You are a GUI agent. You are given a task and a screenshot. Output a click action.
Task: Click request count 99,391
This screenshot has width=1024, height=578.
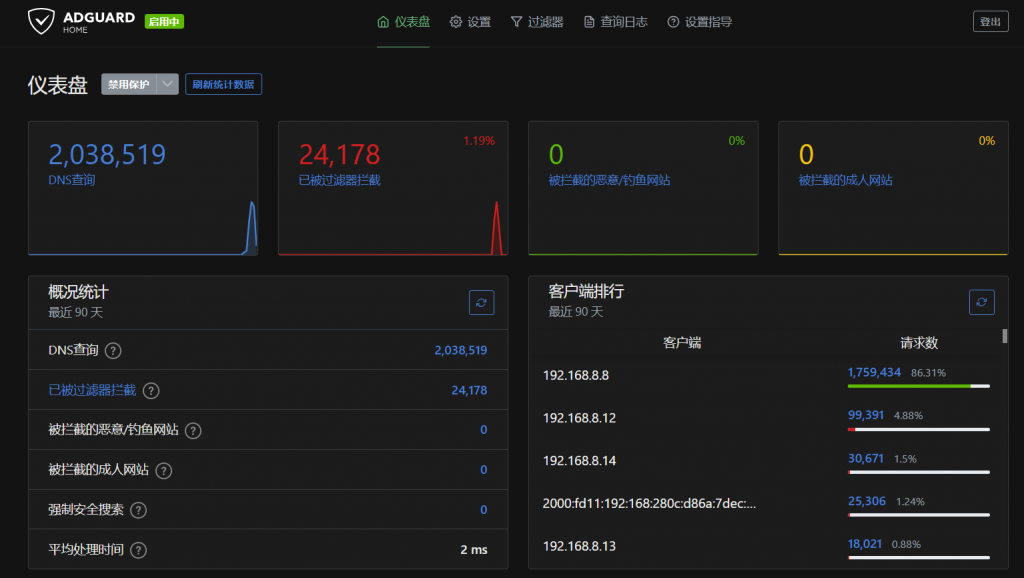tap(865, 415)
